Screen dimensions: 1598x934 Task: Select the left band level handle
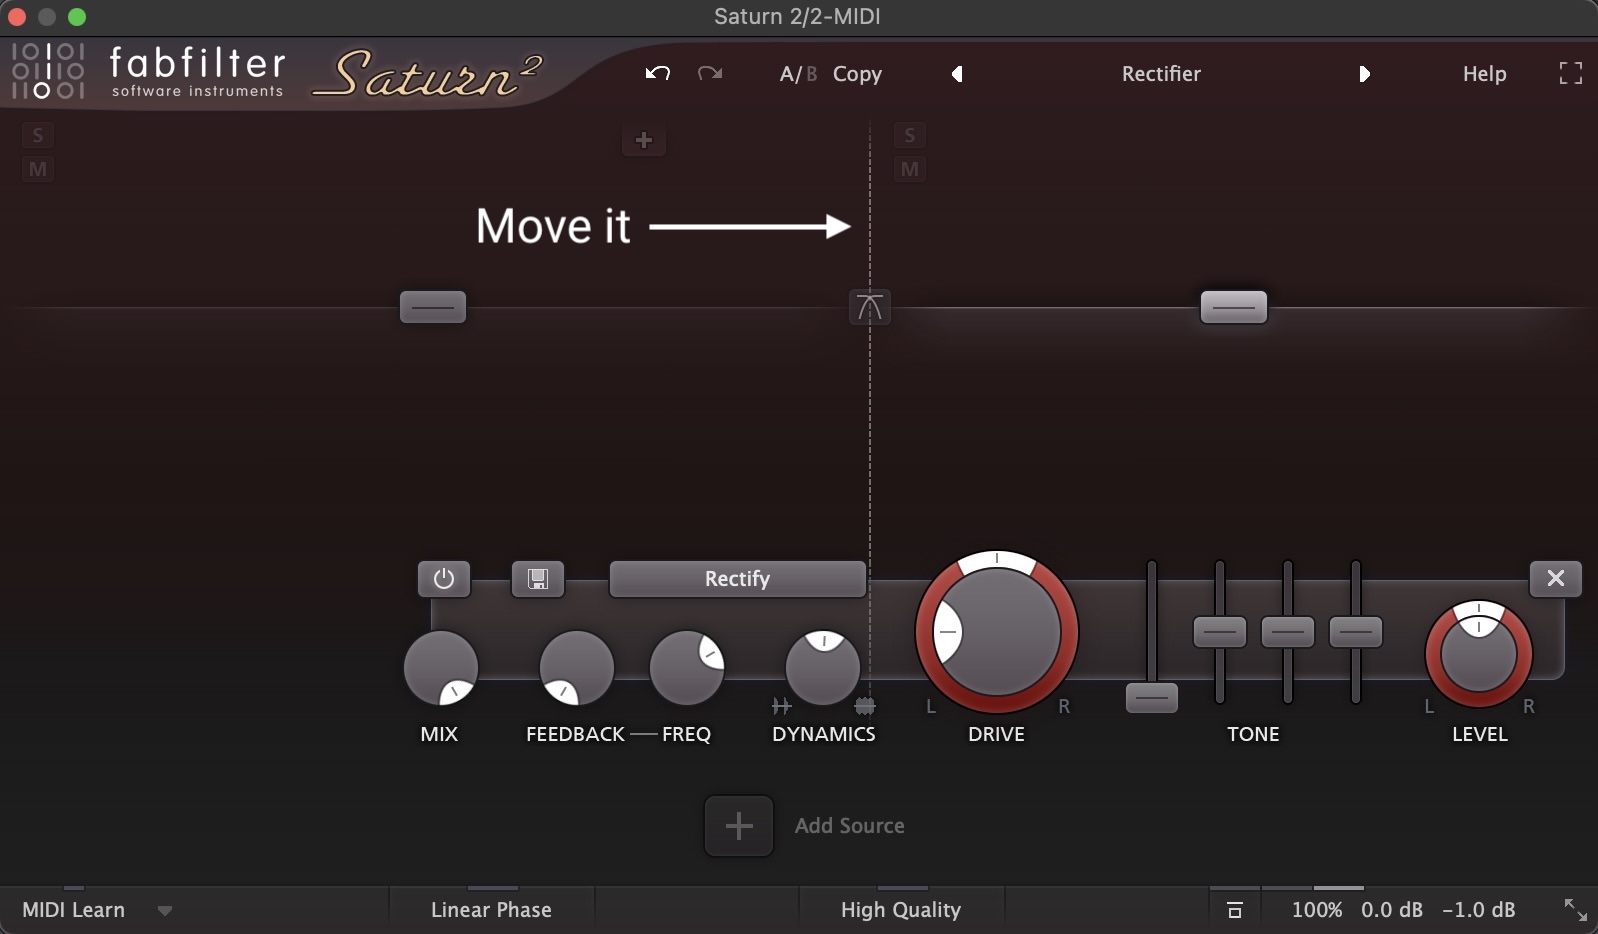[x=433, y=307]
